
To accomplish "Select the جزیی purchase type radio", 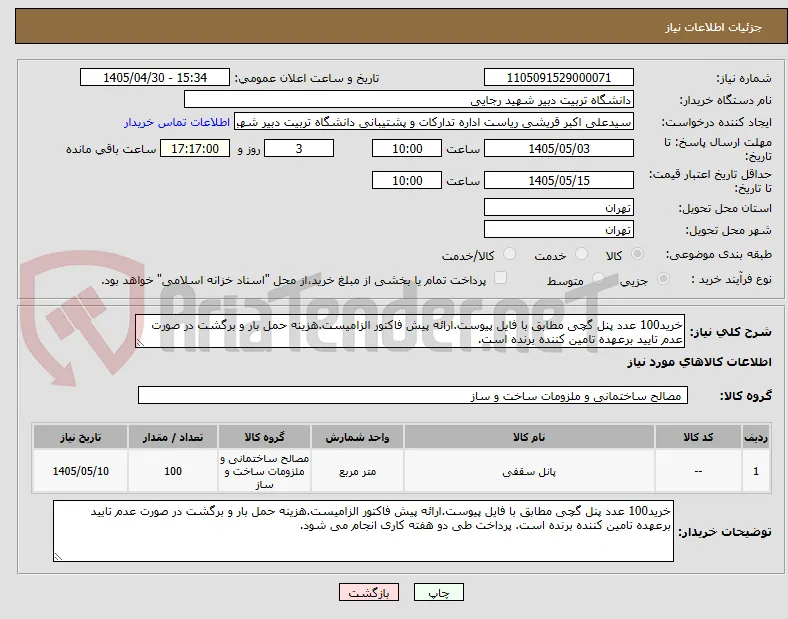I will tap(663, 278).
